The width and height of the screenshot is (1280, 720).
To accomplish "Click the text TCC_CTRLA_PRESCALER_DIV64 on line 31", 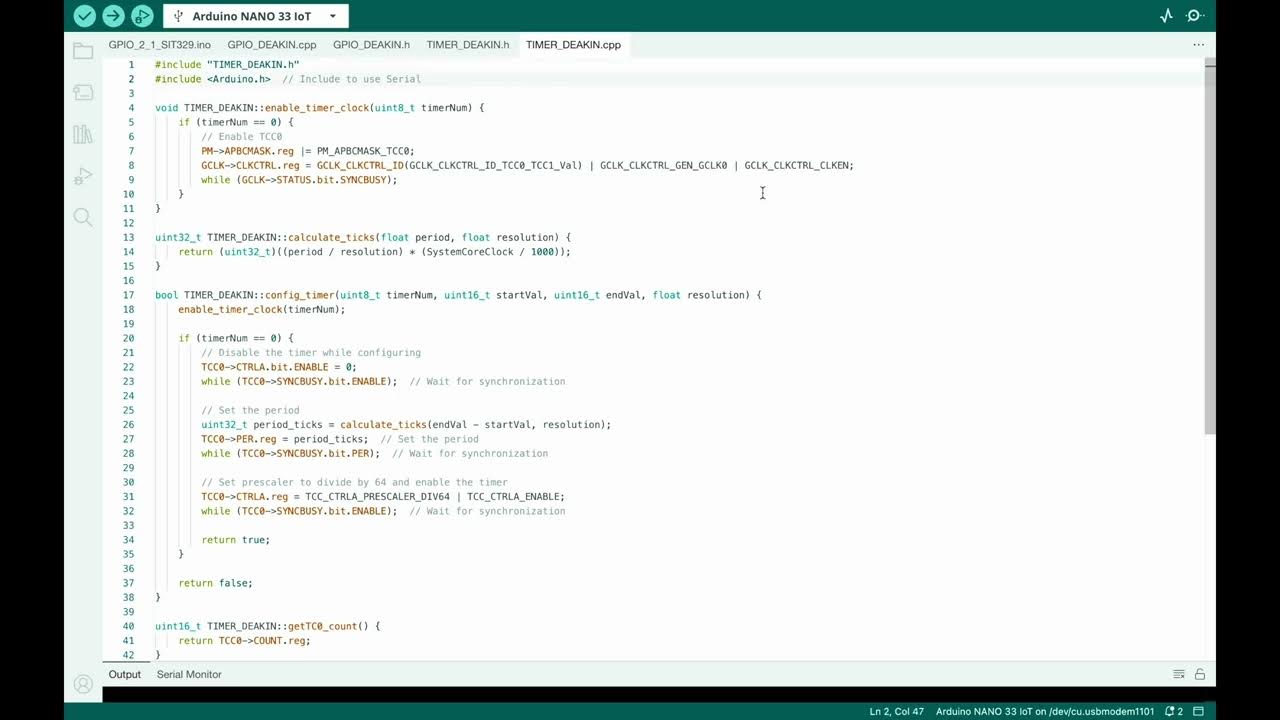I will pos(377,496).
